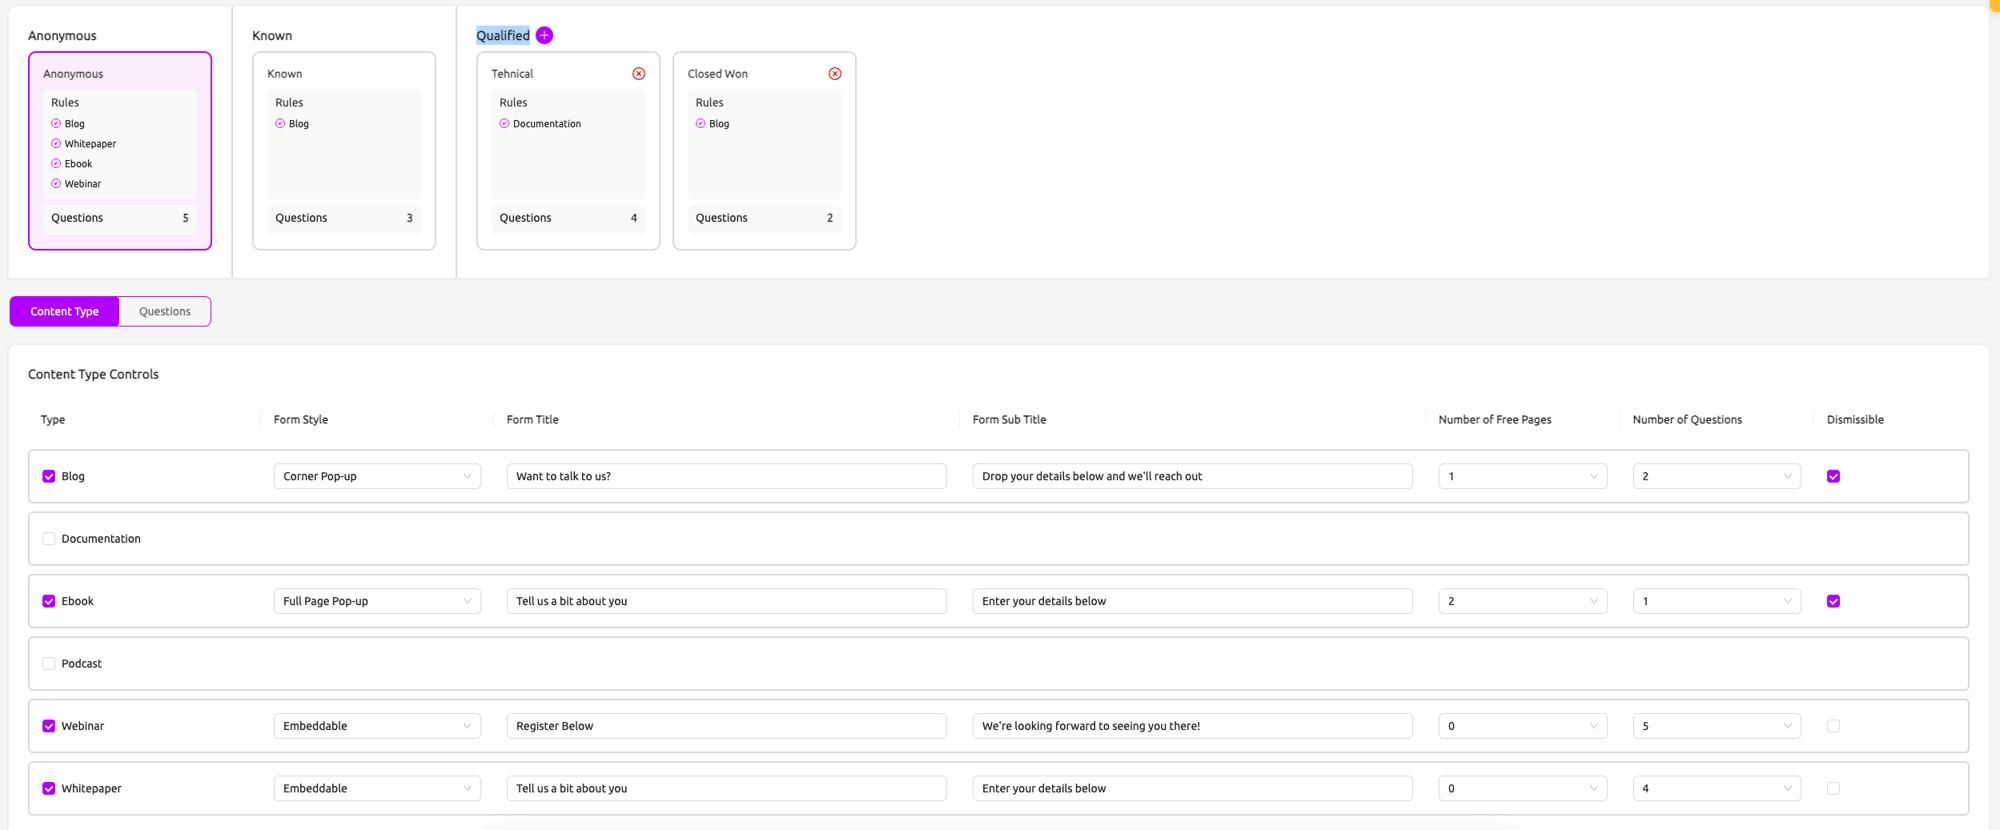Toggle Dismissible checkbox in Ebook row
The height and width of the screenshot is (830, 2000).
point(1833,601)
